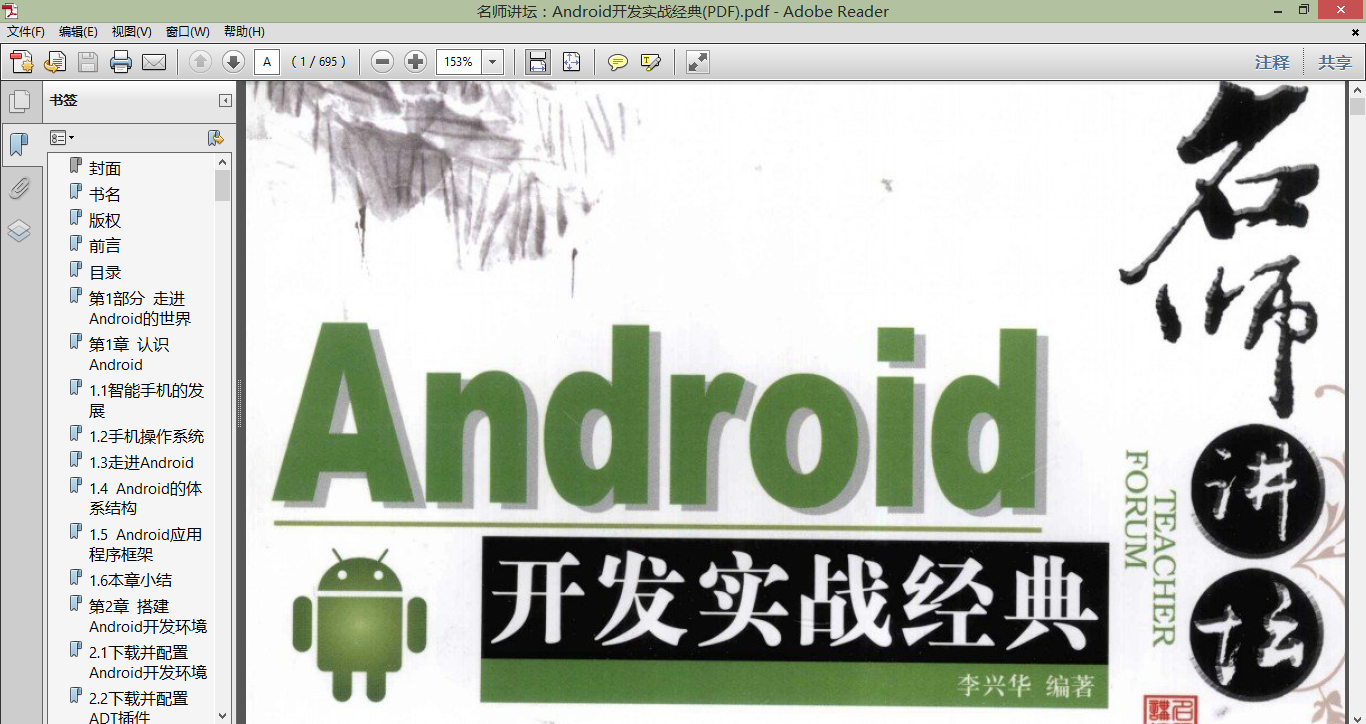The image size is (1366, 724).
Task: Print the document with printer icon
Action: (121, 62)
